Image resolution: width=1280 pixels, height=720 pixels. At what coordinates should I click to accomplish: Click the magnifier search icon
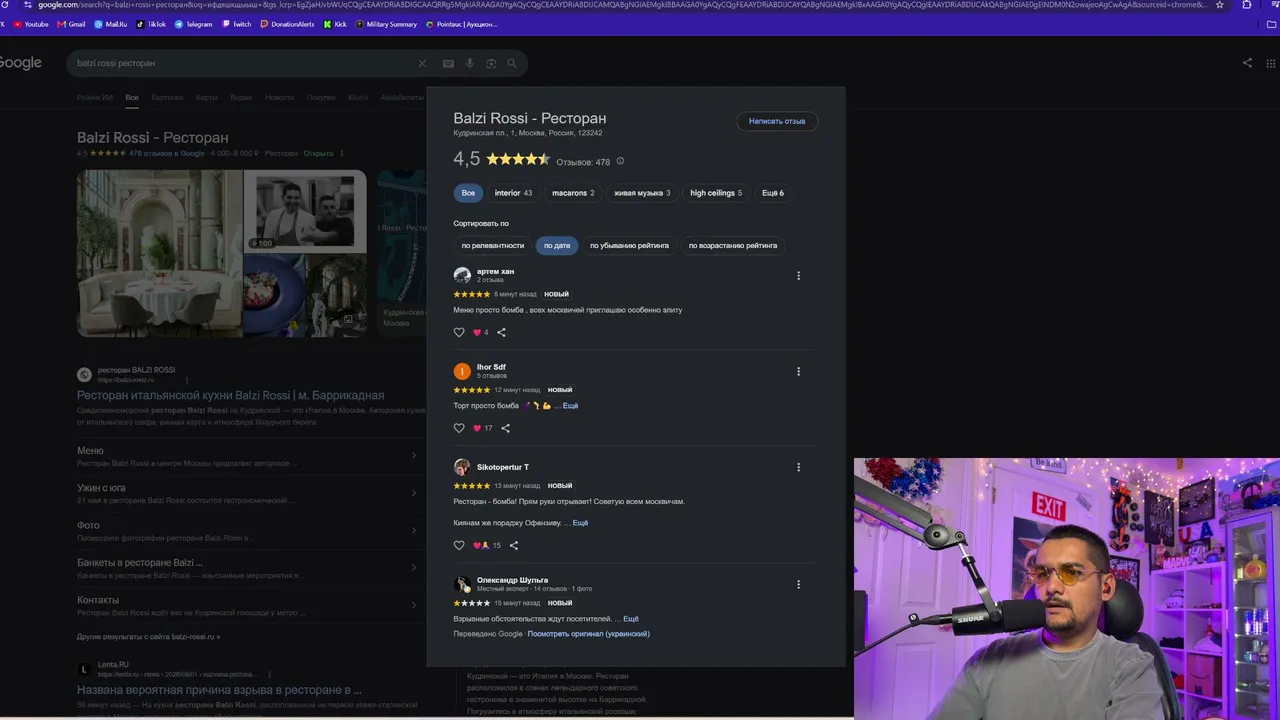[x=512, y=63]
